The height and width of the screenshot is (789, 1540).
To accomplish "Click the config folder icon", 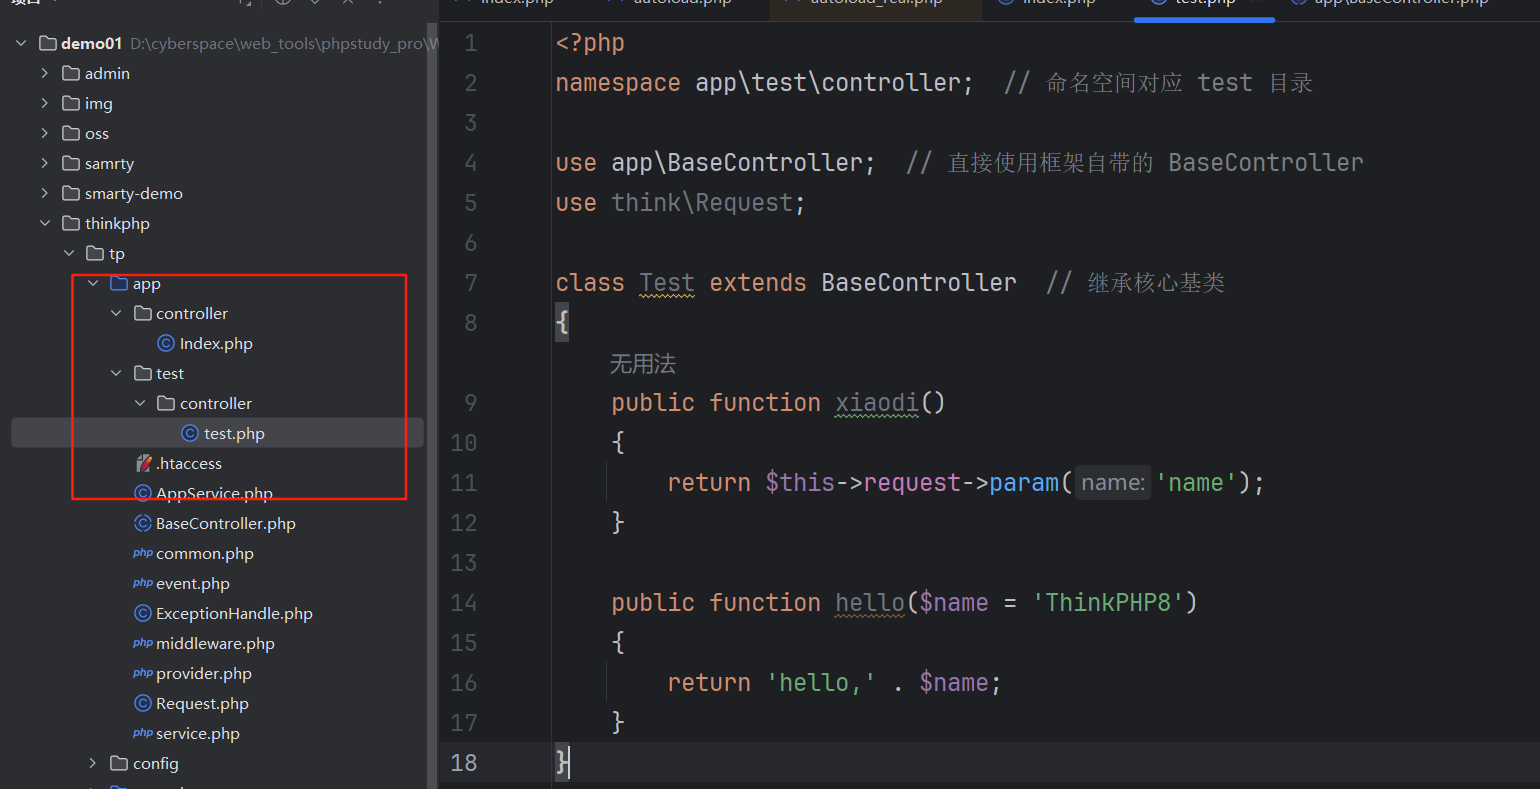I will point(119,763).
